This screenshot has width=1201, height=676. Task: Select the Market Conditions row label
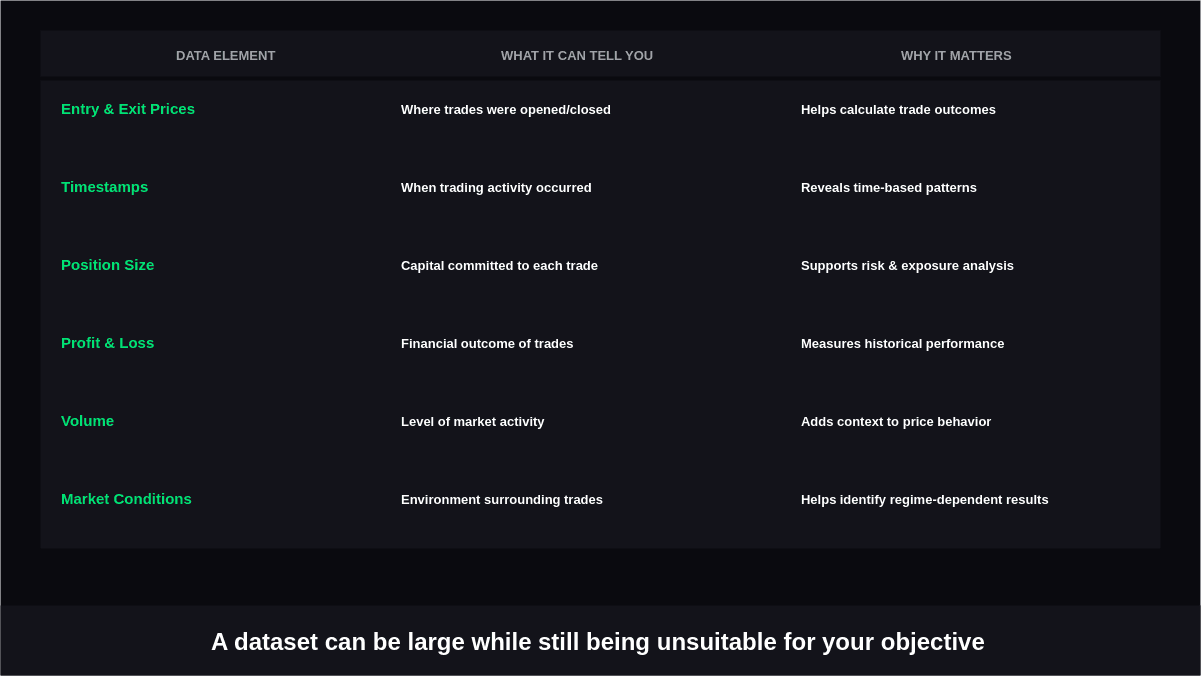tap(126, 499)
